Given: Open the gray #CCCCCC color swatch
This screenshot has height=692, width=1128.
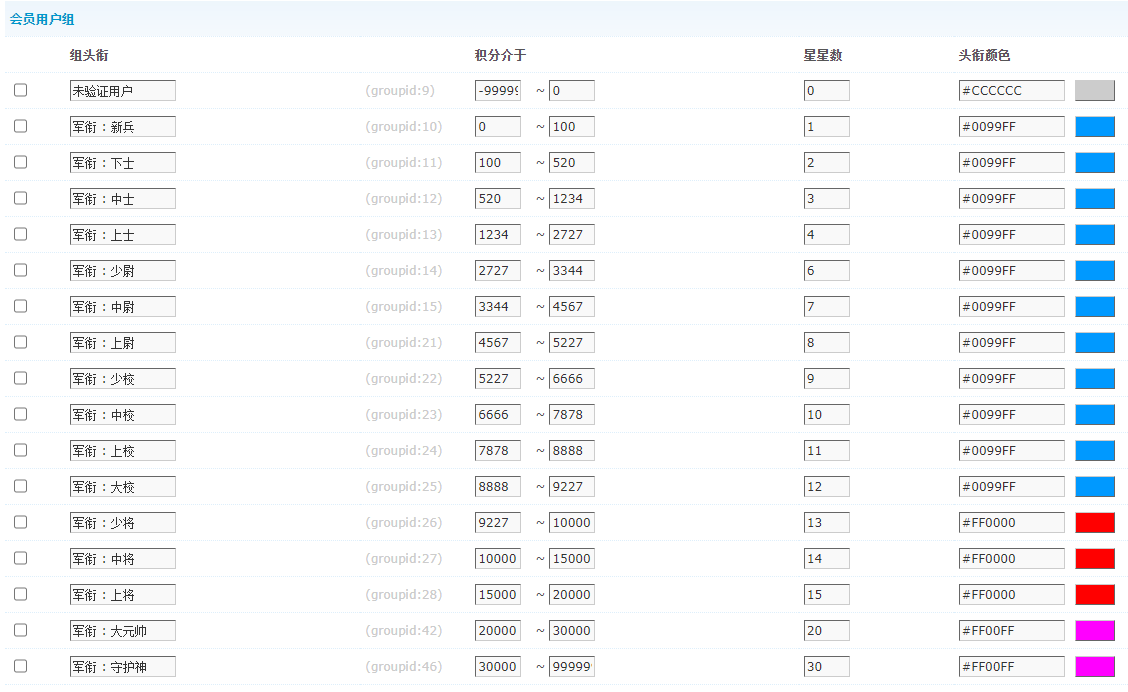Looking at the screenshot, I should (1095, 91).
